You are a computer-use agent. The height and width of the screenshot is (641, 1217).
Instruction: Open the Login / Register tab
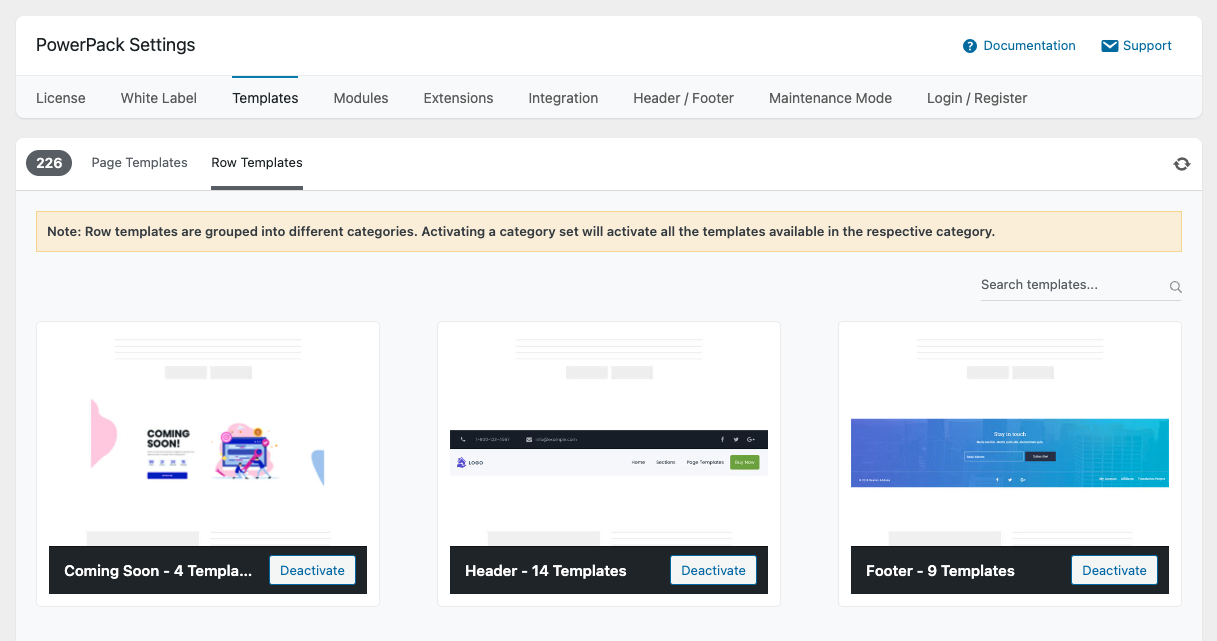tap(977, 98)
